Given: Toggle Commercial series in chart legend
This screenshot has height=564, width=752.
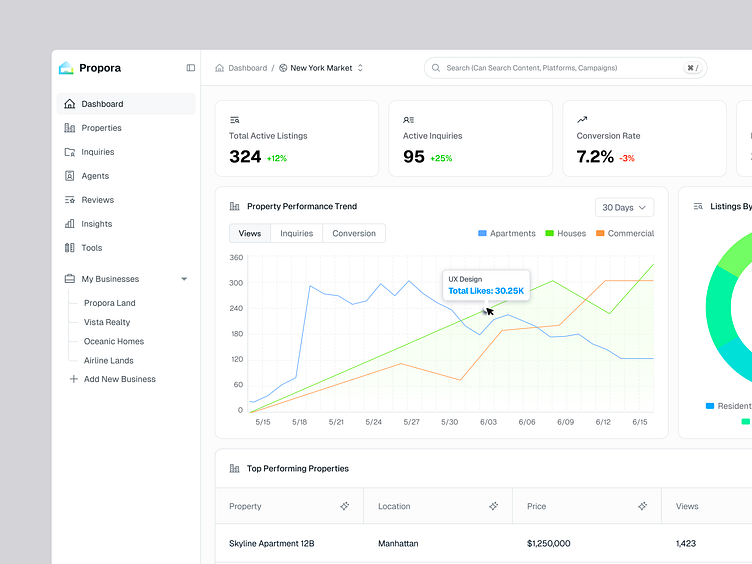Looking at the screenshot, I should [x=625, y=233].
